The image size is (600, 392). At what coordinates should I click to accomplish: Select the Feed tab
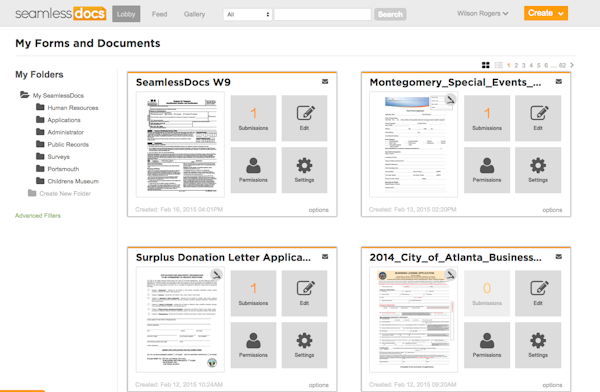point(159,14)
